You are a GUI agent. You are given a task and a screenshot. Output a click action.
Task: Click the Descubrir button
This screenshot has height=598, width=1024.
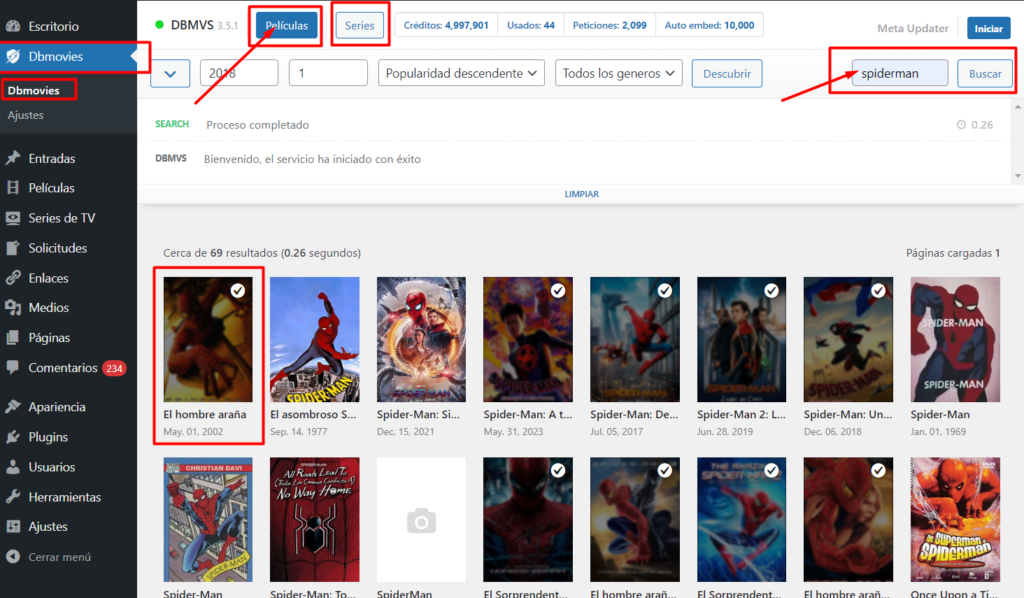tap(727, 73)
